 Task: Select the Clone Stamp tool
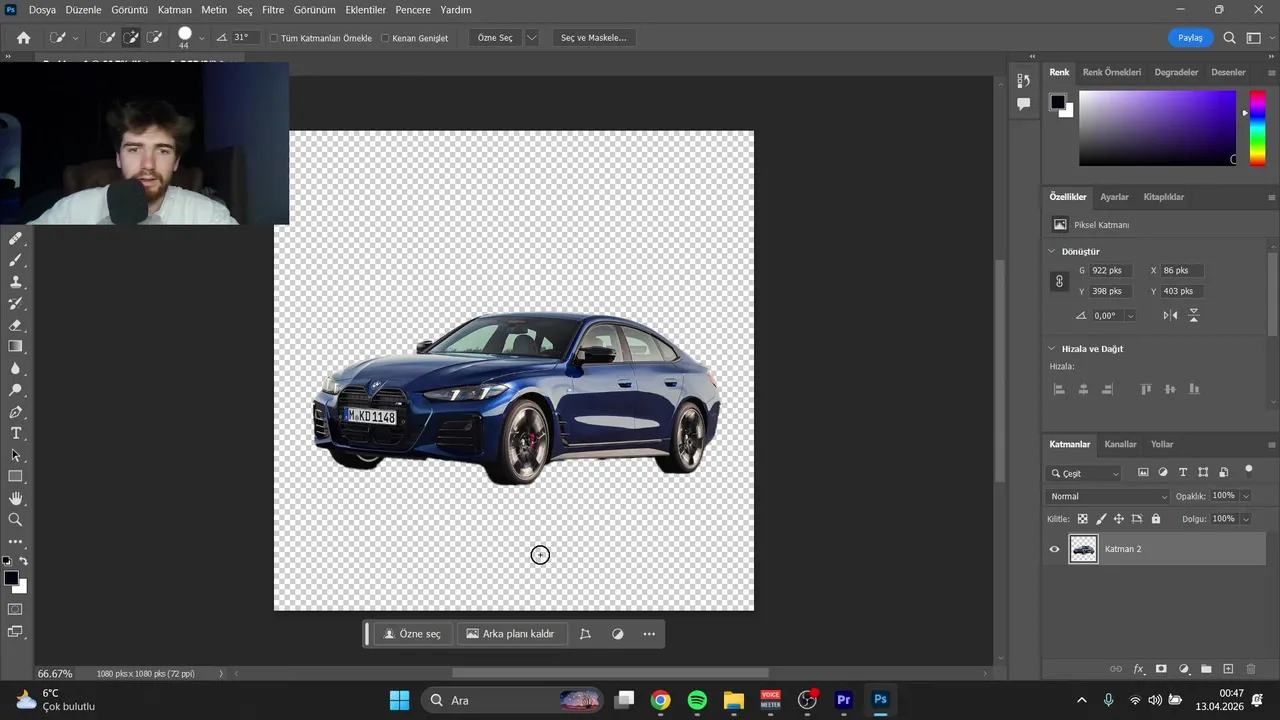pyautogui.click(x=16, y=282)
